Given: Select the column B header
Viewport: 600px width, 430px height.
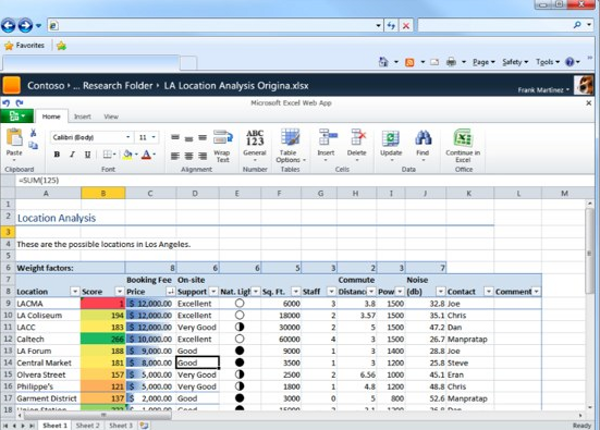Looking at the screenshot, I should tap(103, 193).
